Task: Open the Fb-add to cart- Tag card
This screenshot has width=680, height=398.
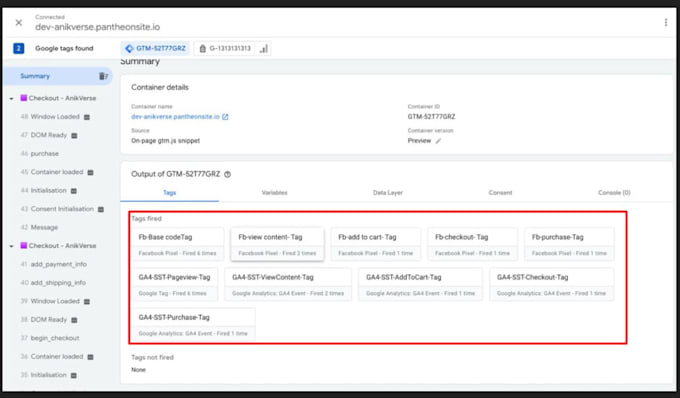Action: click(376, 244)
